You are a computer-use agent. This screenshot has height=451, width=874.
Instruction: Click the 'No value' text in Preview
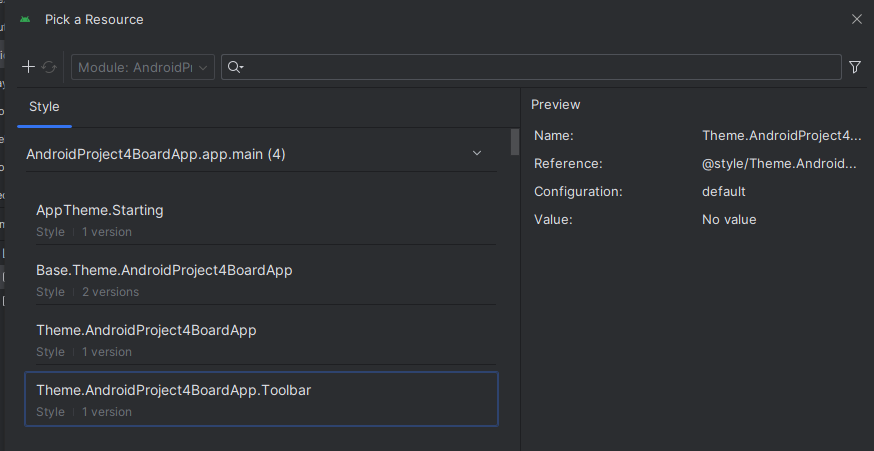pyautogui.click(x=729, y=219)
